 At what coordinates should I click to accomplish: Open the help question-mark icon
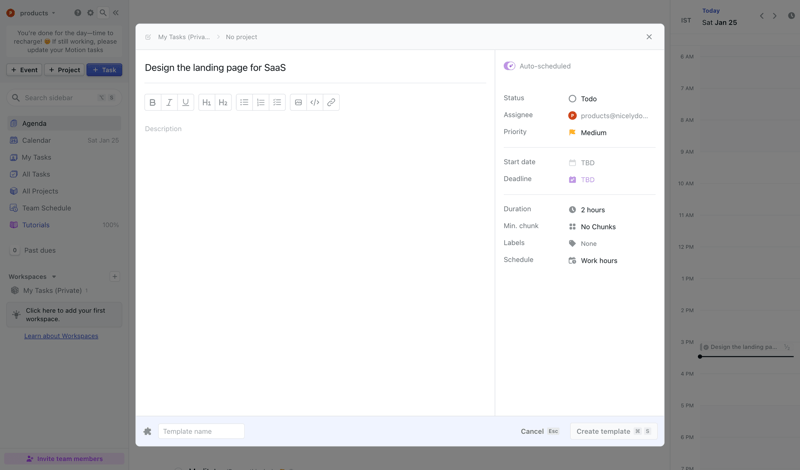[78, 13]
